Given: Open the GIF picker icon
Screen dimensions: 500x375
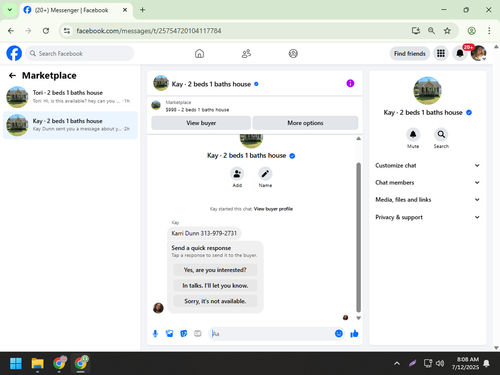Looking at the screenshot, I should (x=198, y=334).
